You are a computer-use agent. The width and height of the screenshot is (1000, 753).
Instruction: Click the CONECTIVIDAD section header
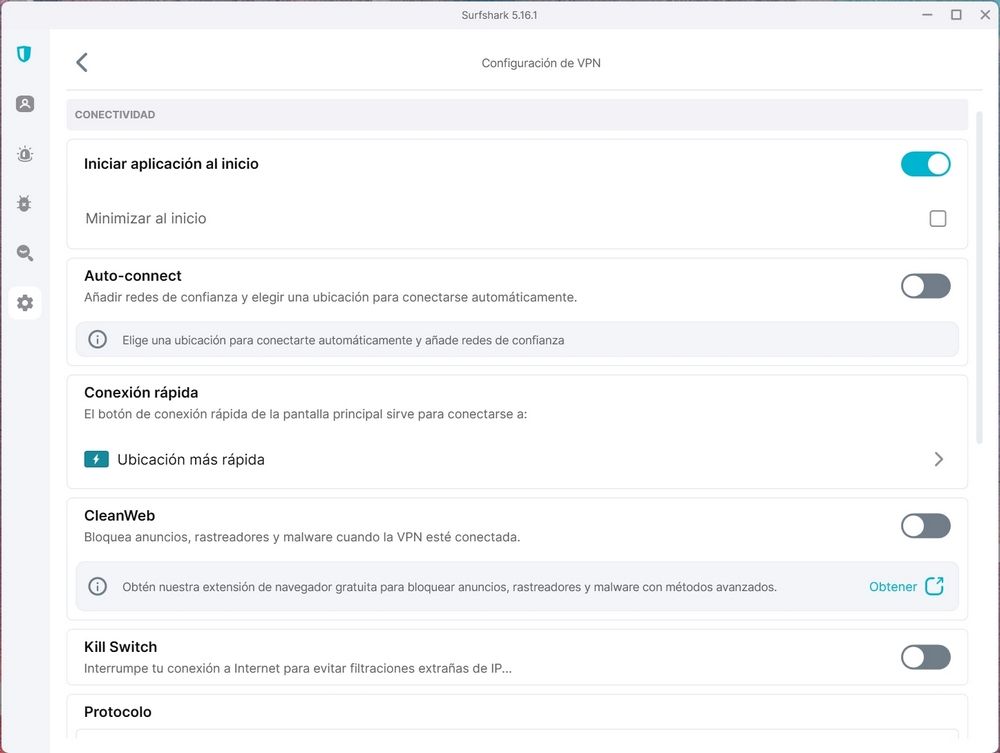pos(115,115)
